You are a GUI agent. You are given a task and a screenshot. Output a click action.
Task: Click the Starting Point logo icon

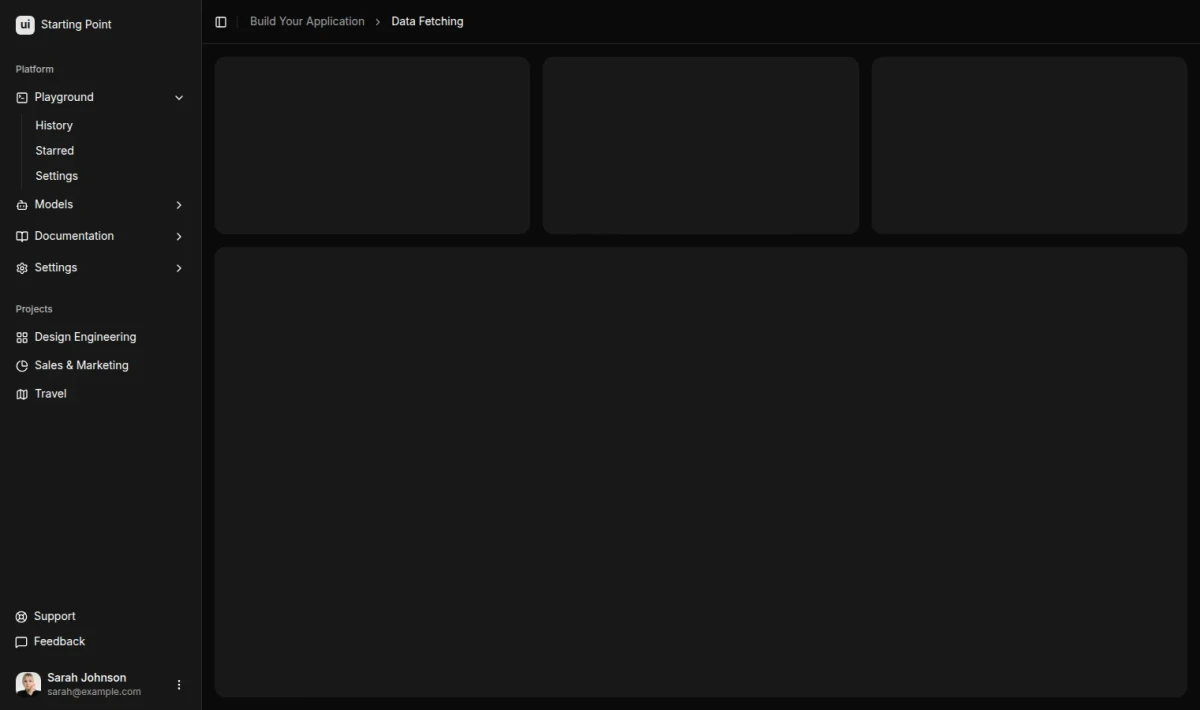tap(25, 24)
